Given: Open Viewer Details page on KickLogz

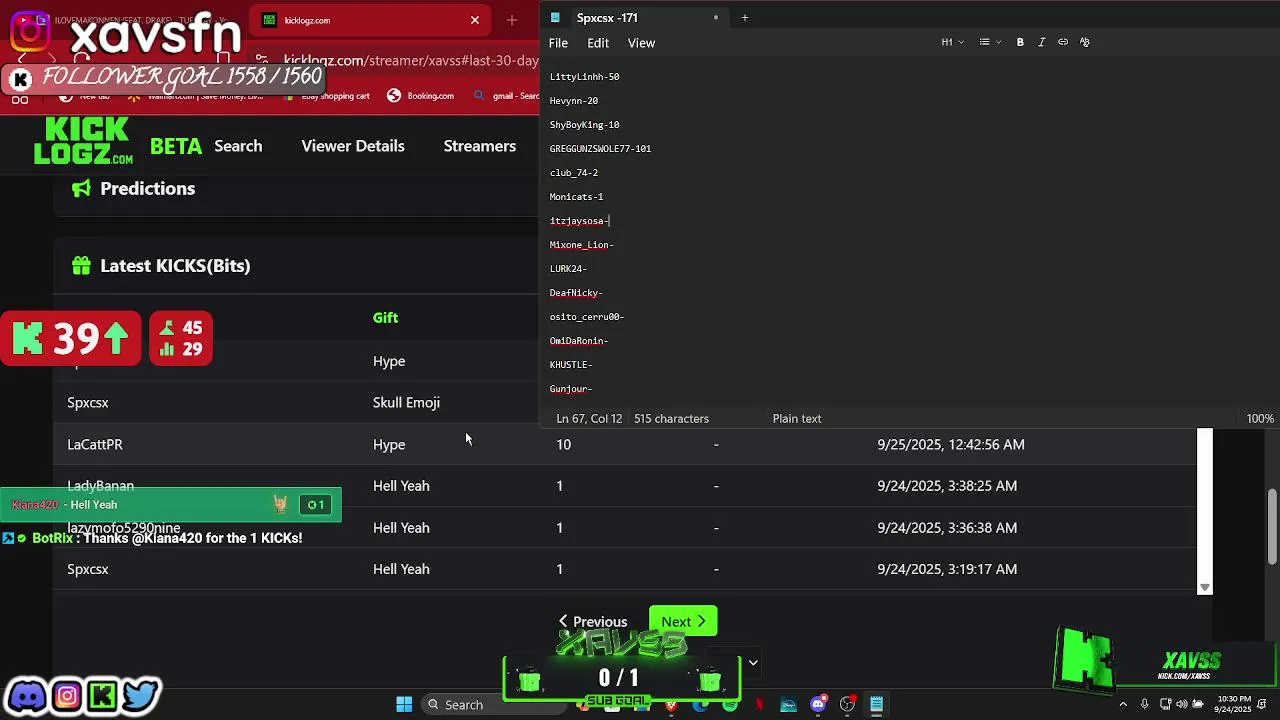Looking at the screenshot, I should pos(353,146).
